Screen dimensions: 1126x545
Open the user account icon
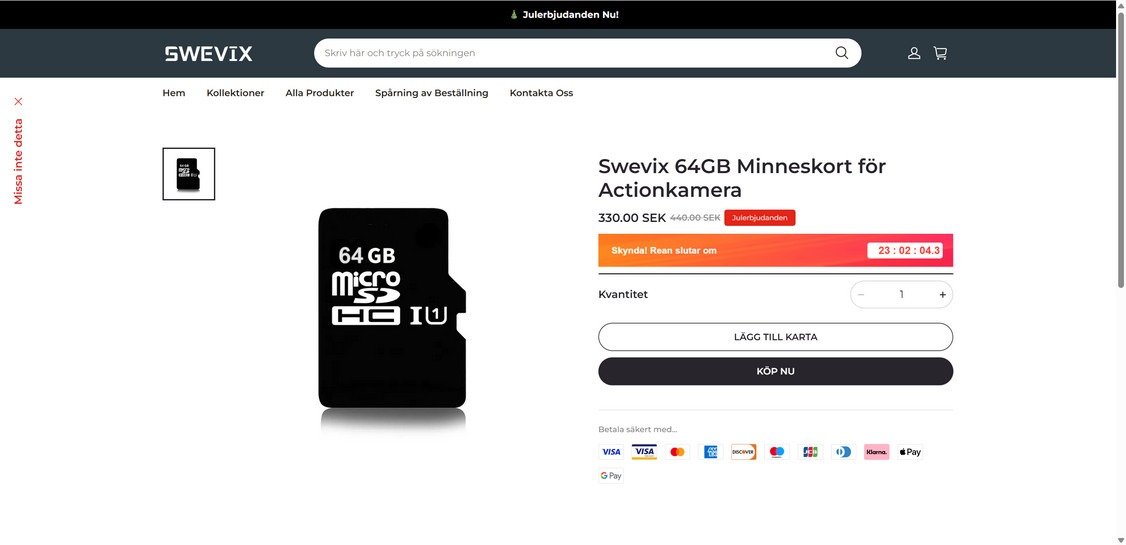(914, 53)
